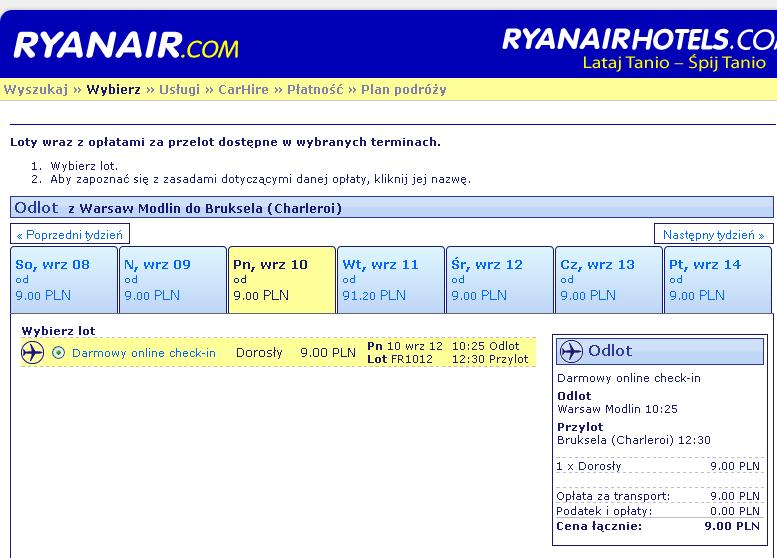This screenshot has width=777, height=558.
Task: Go to the next week (Następny tydzień)
Action: [x=713, y=234]
